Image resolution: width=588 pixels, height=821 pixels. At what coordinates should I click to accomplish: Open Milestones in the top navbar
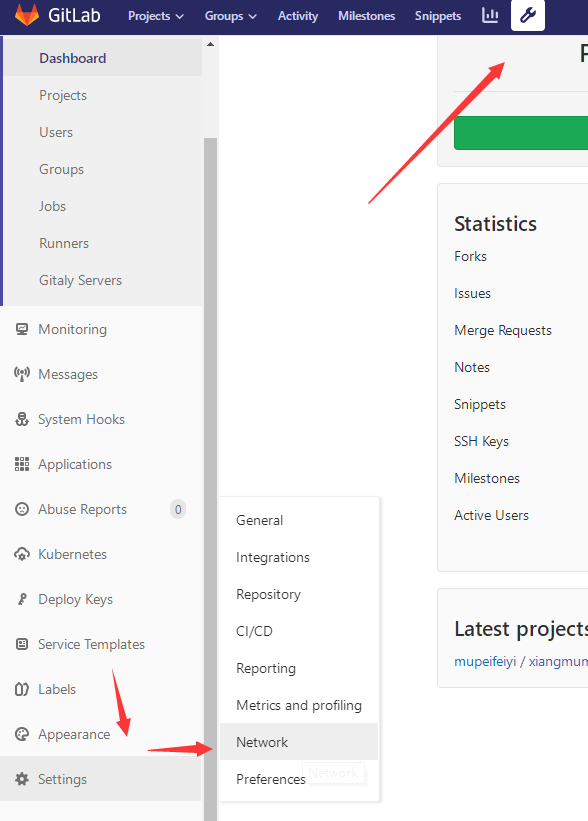(367, 16)
